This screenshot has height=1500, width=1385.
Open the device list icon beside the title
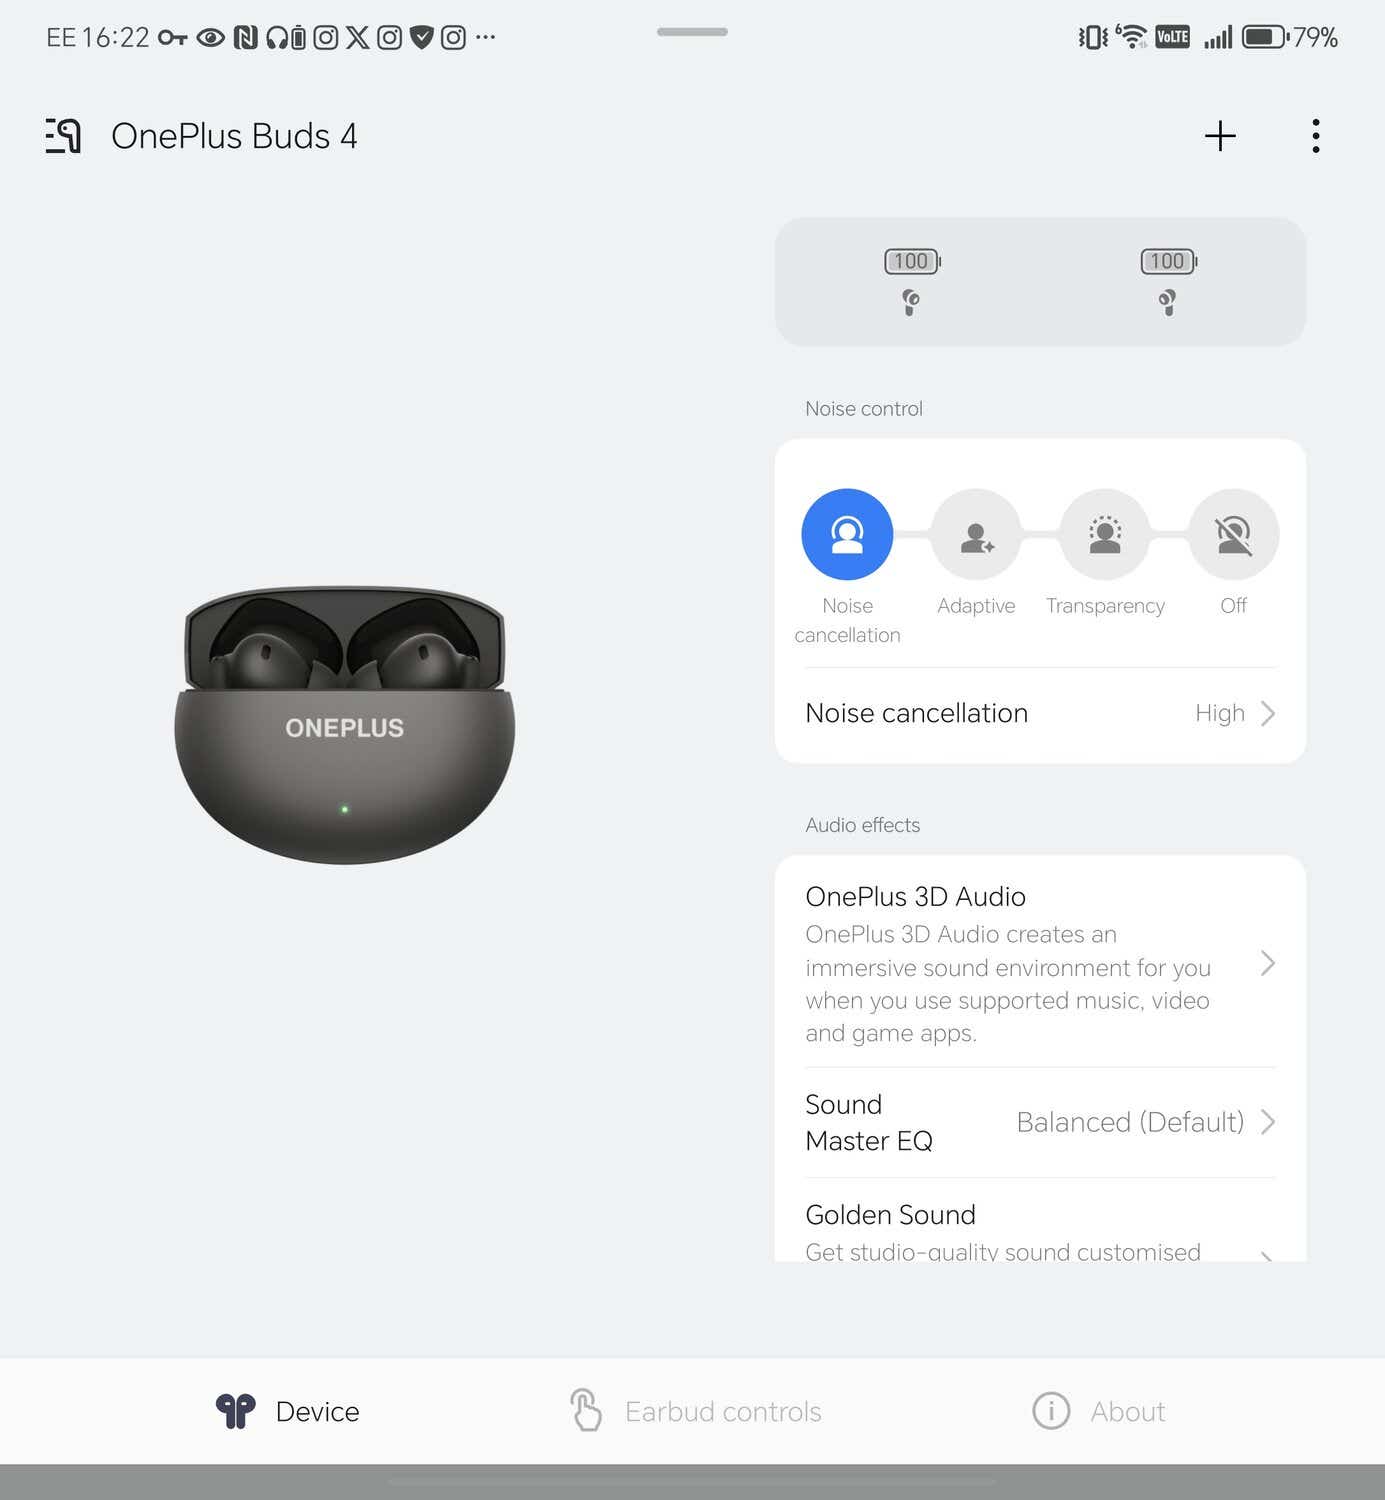pos(63,136)
